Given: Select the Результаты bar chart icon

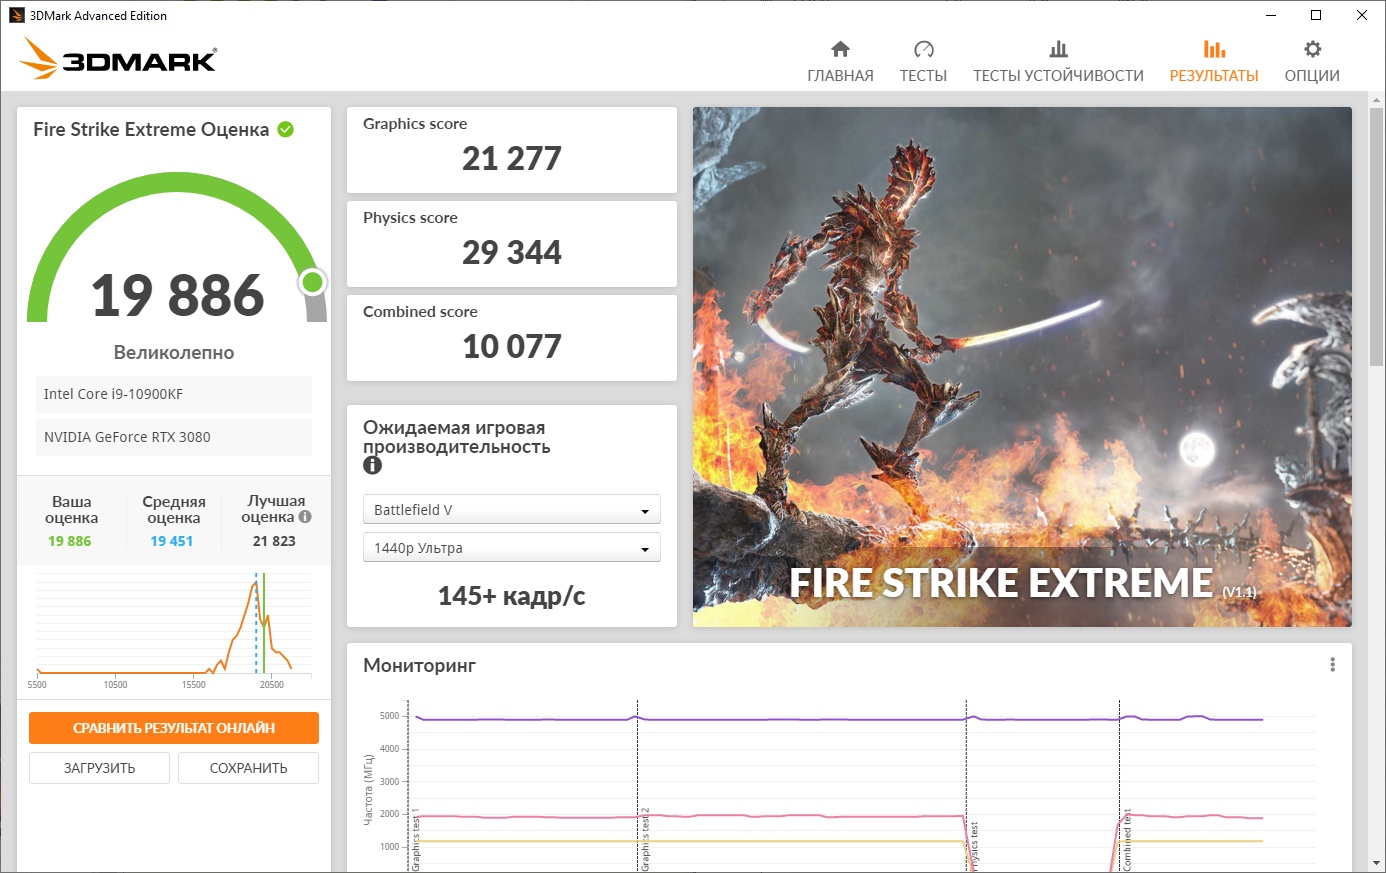Looking at the screenshot, I should (1214, 49).
